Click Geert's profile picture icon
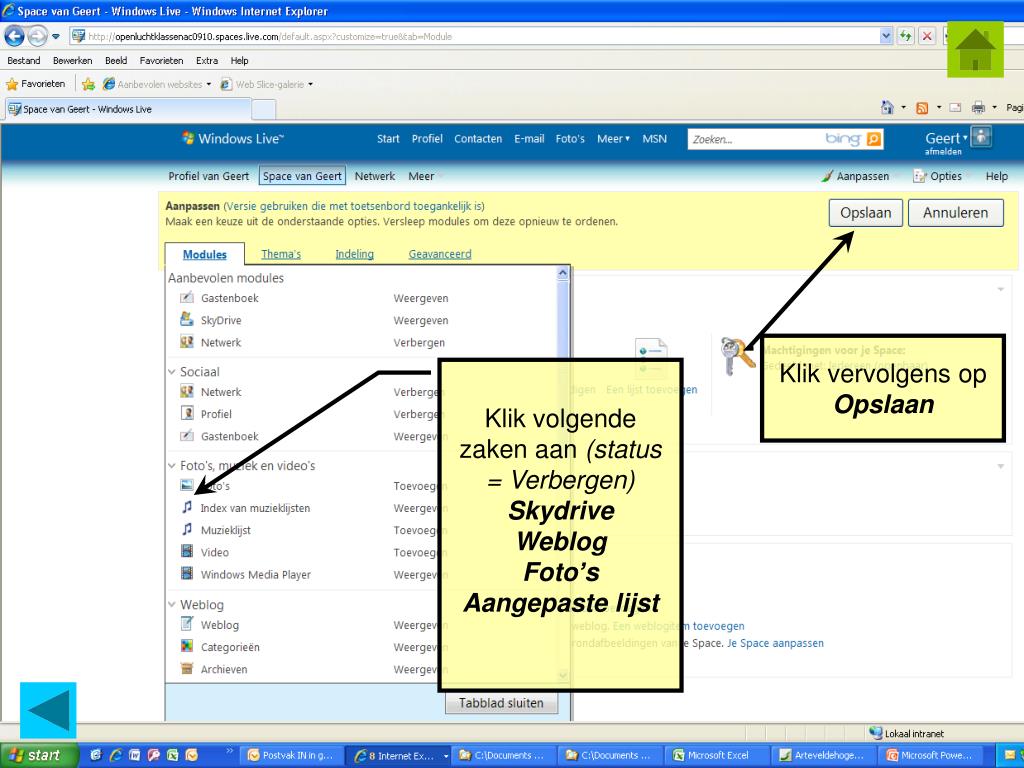This screenshot has width=1024, height=768. click(x=981, y=137)
